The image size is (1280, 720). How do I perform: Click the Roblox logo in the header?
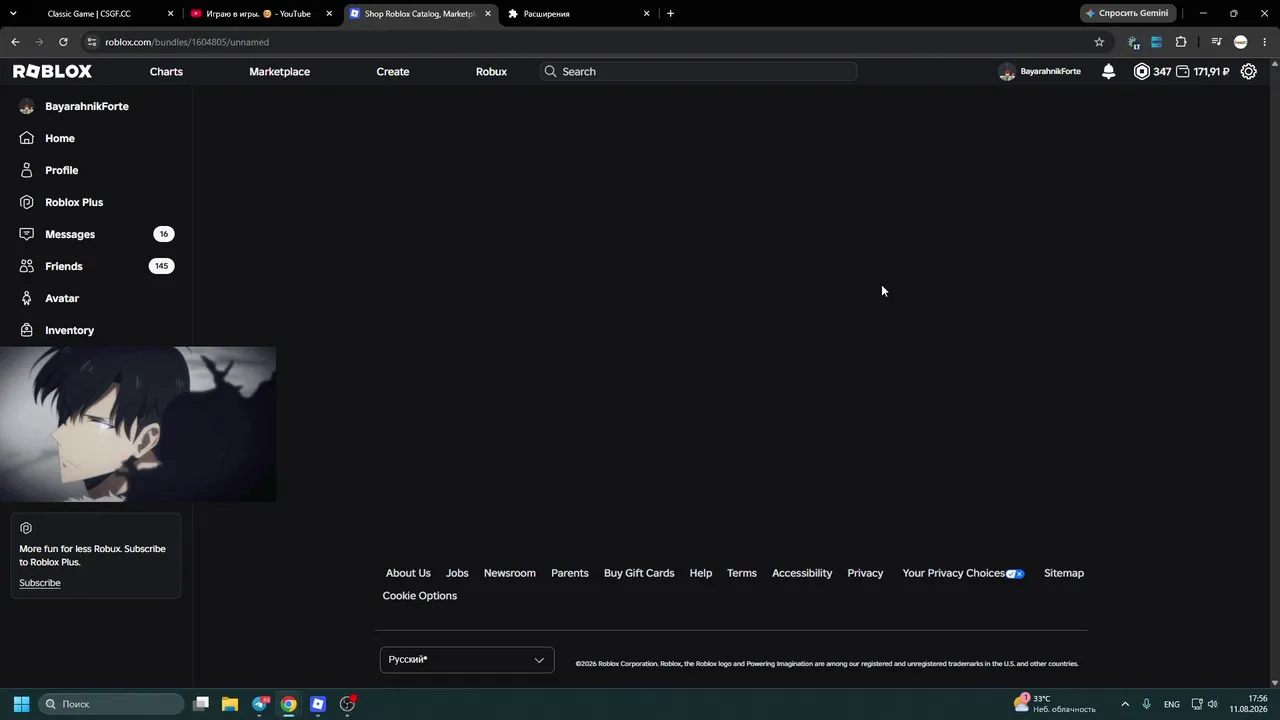click(x=52, y=71)
